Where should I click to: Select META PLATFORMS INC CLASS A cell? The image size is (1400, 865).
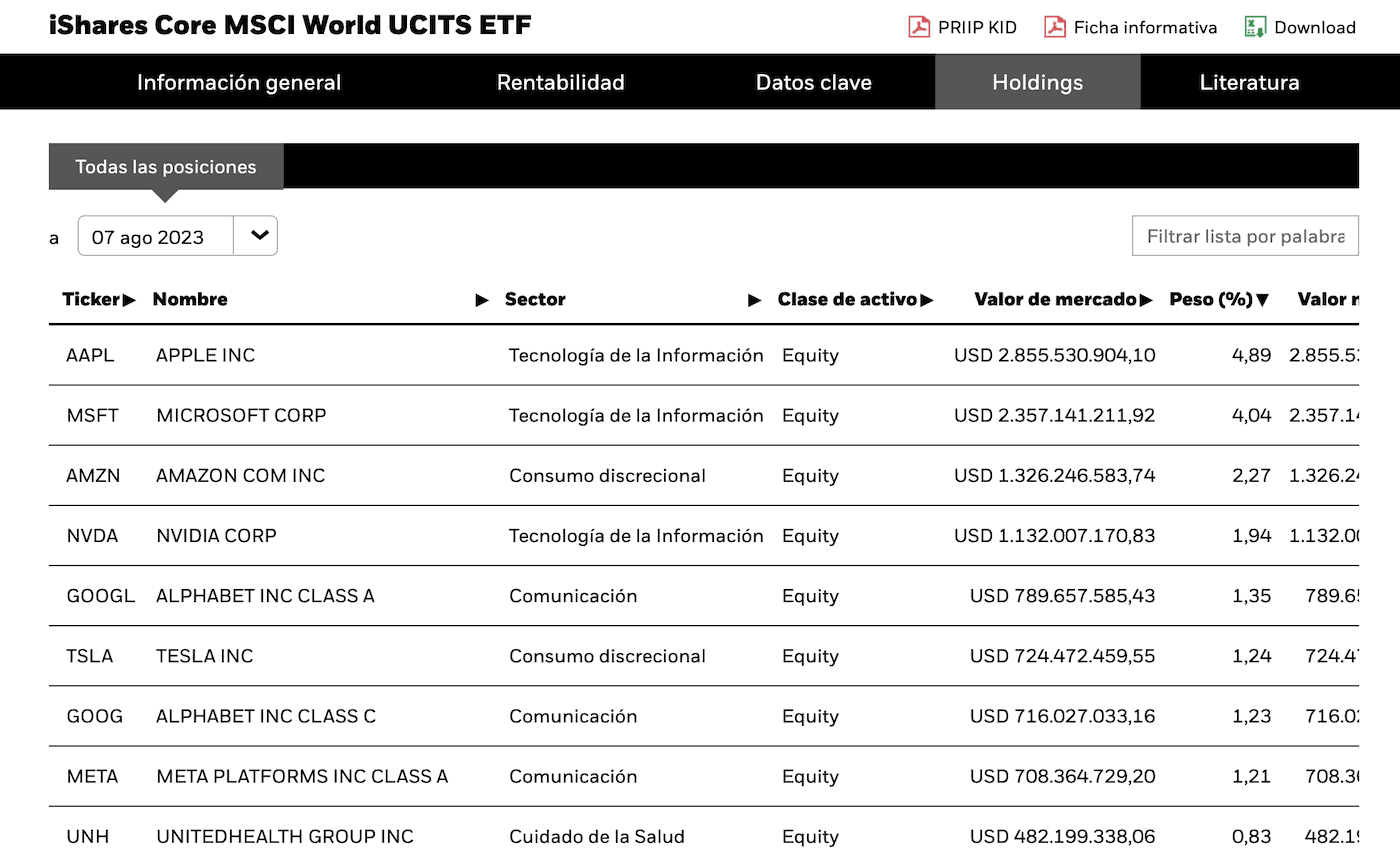(x=302, y=775)
